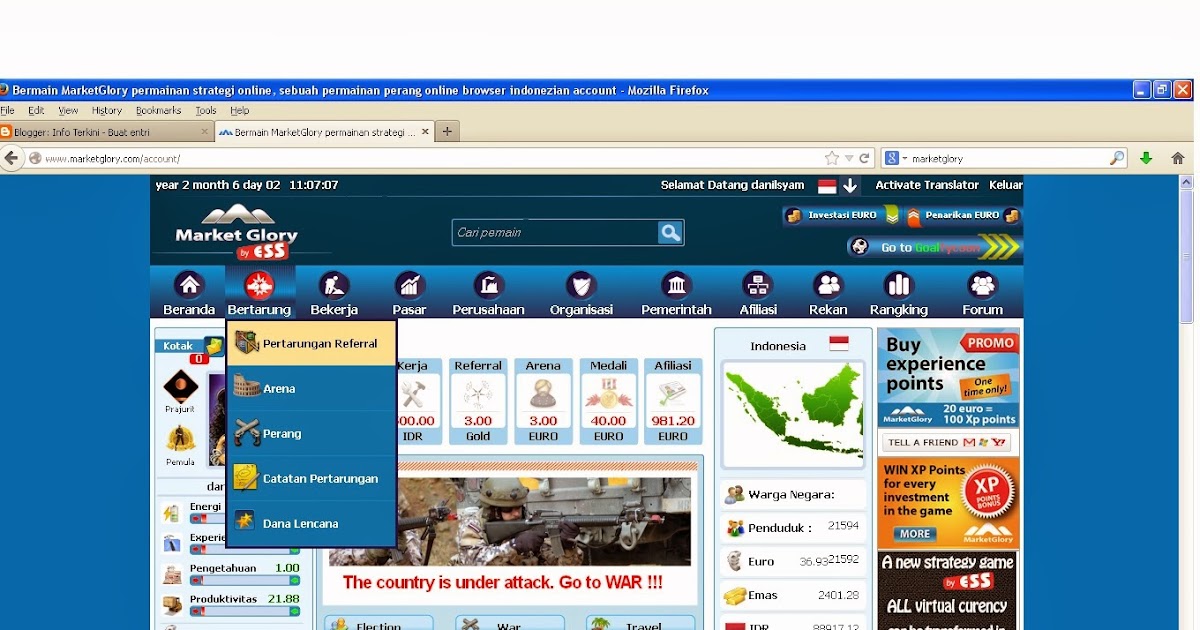The image size is (1200, 630).
Task: Click Activate Translator link
Action: coord(927,185)
